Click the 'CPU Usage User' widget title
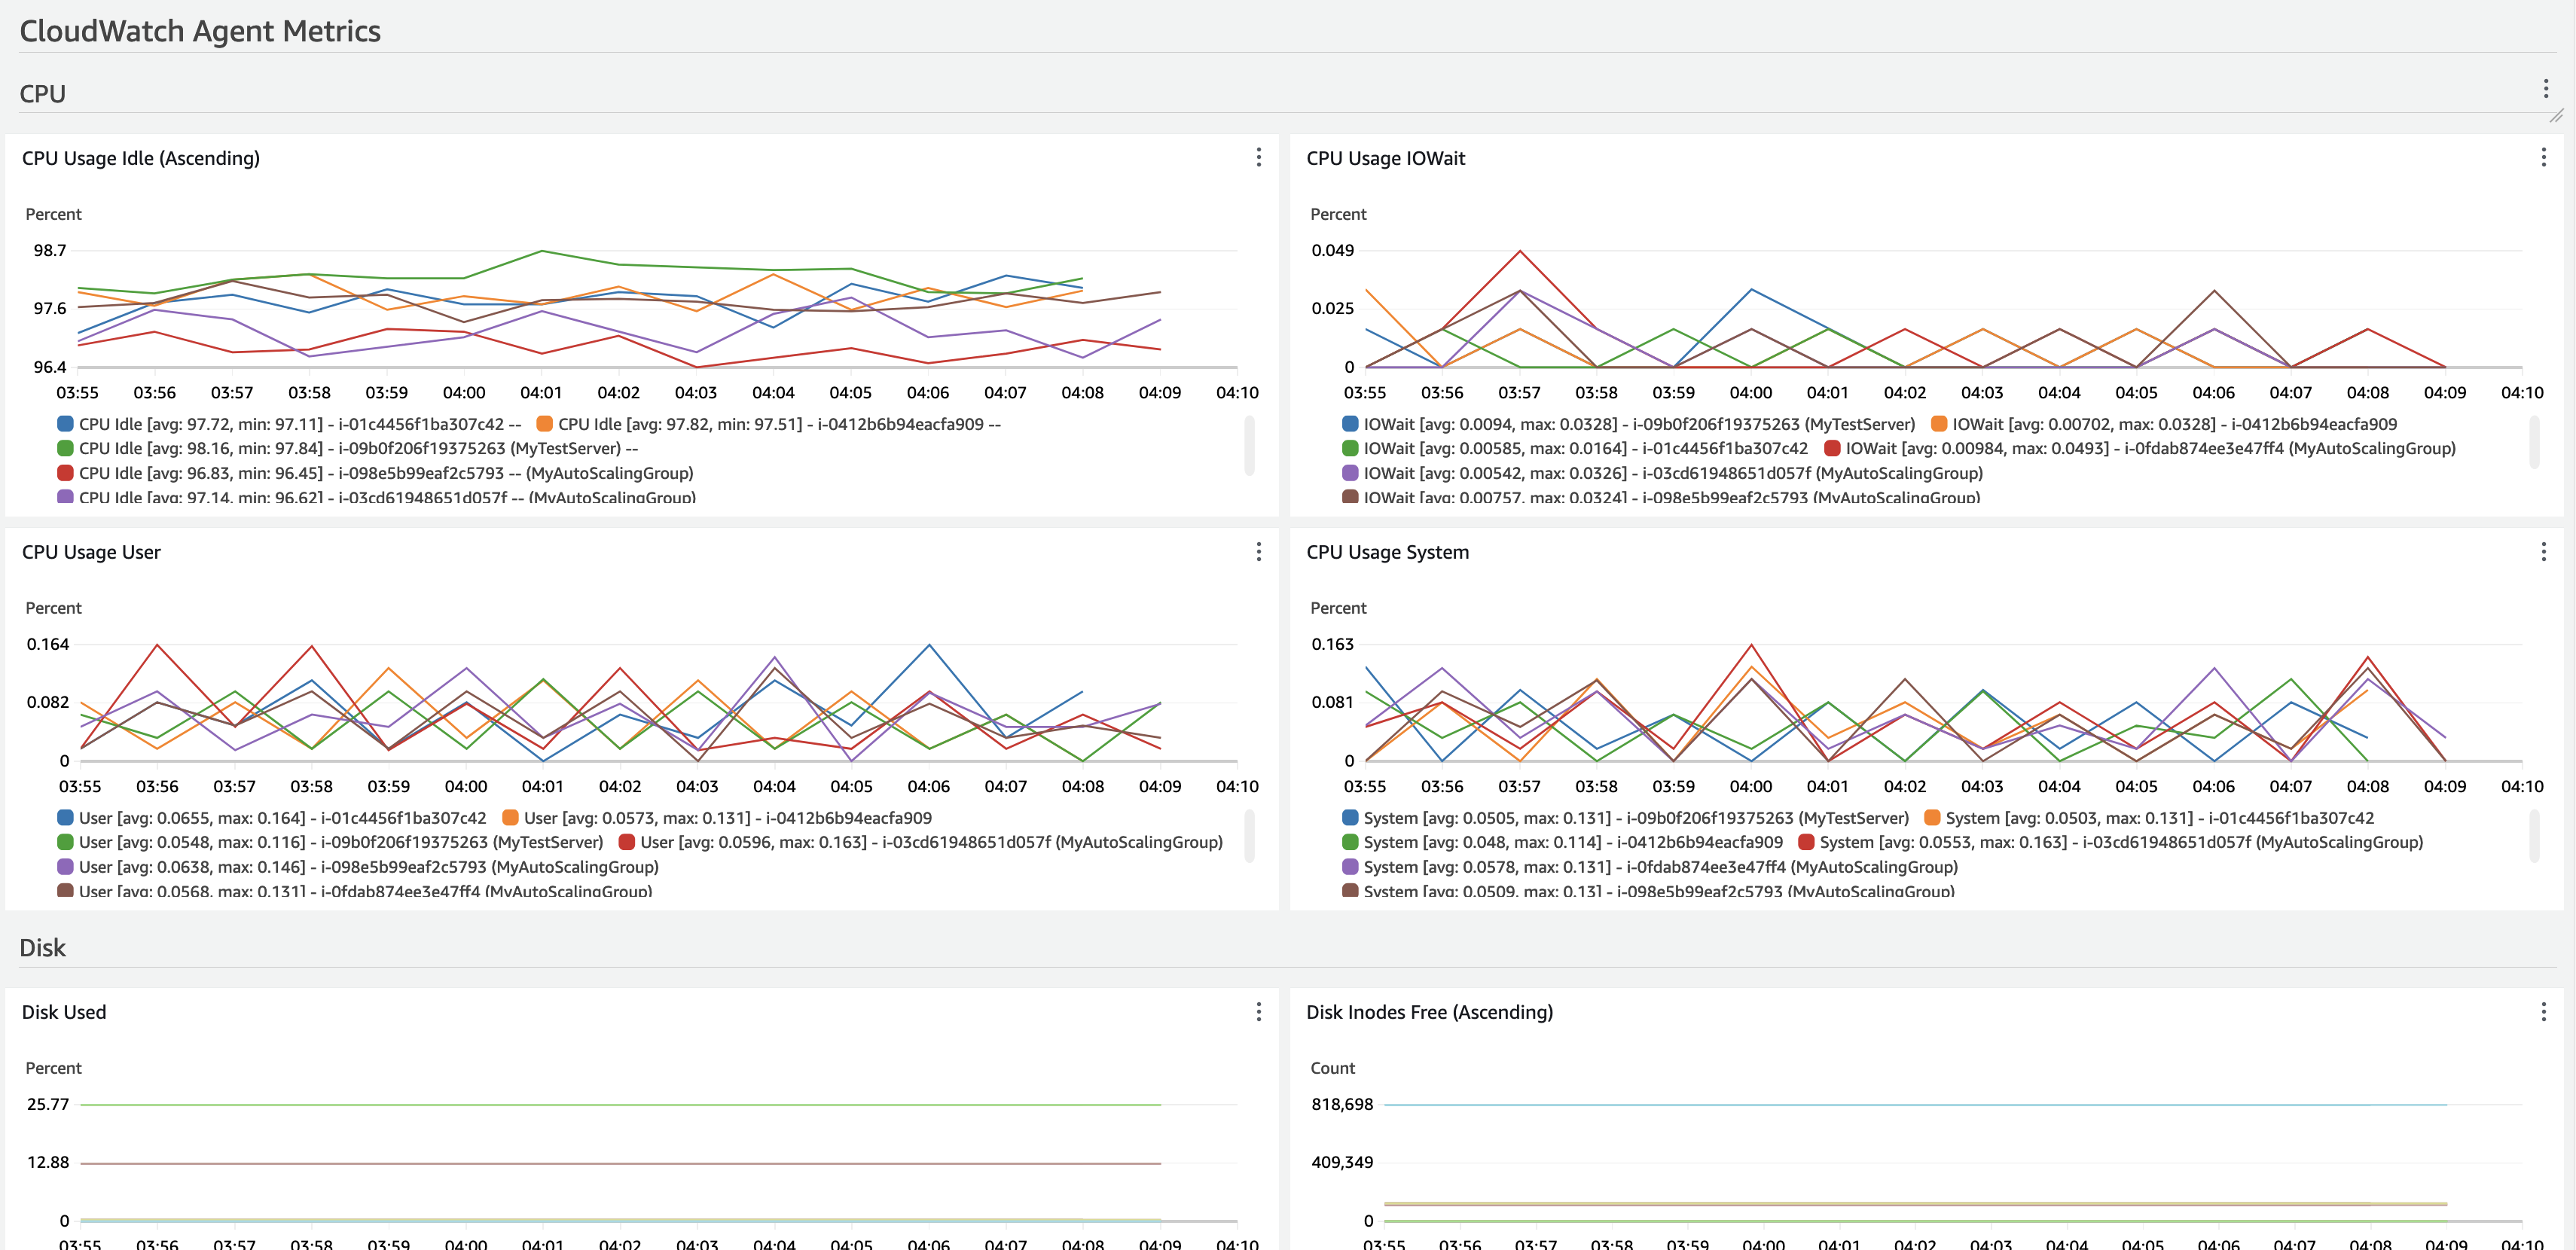This screenshot has width=2576, height=1250. 91,552
